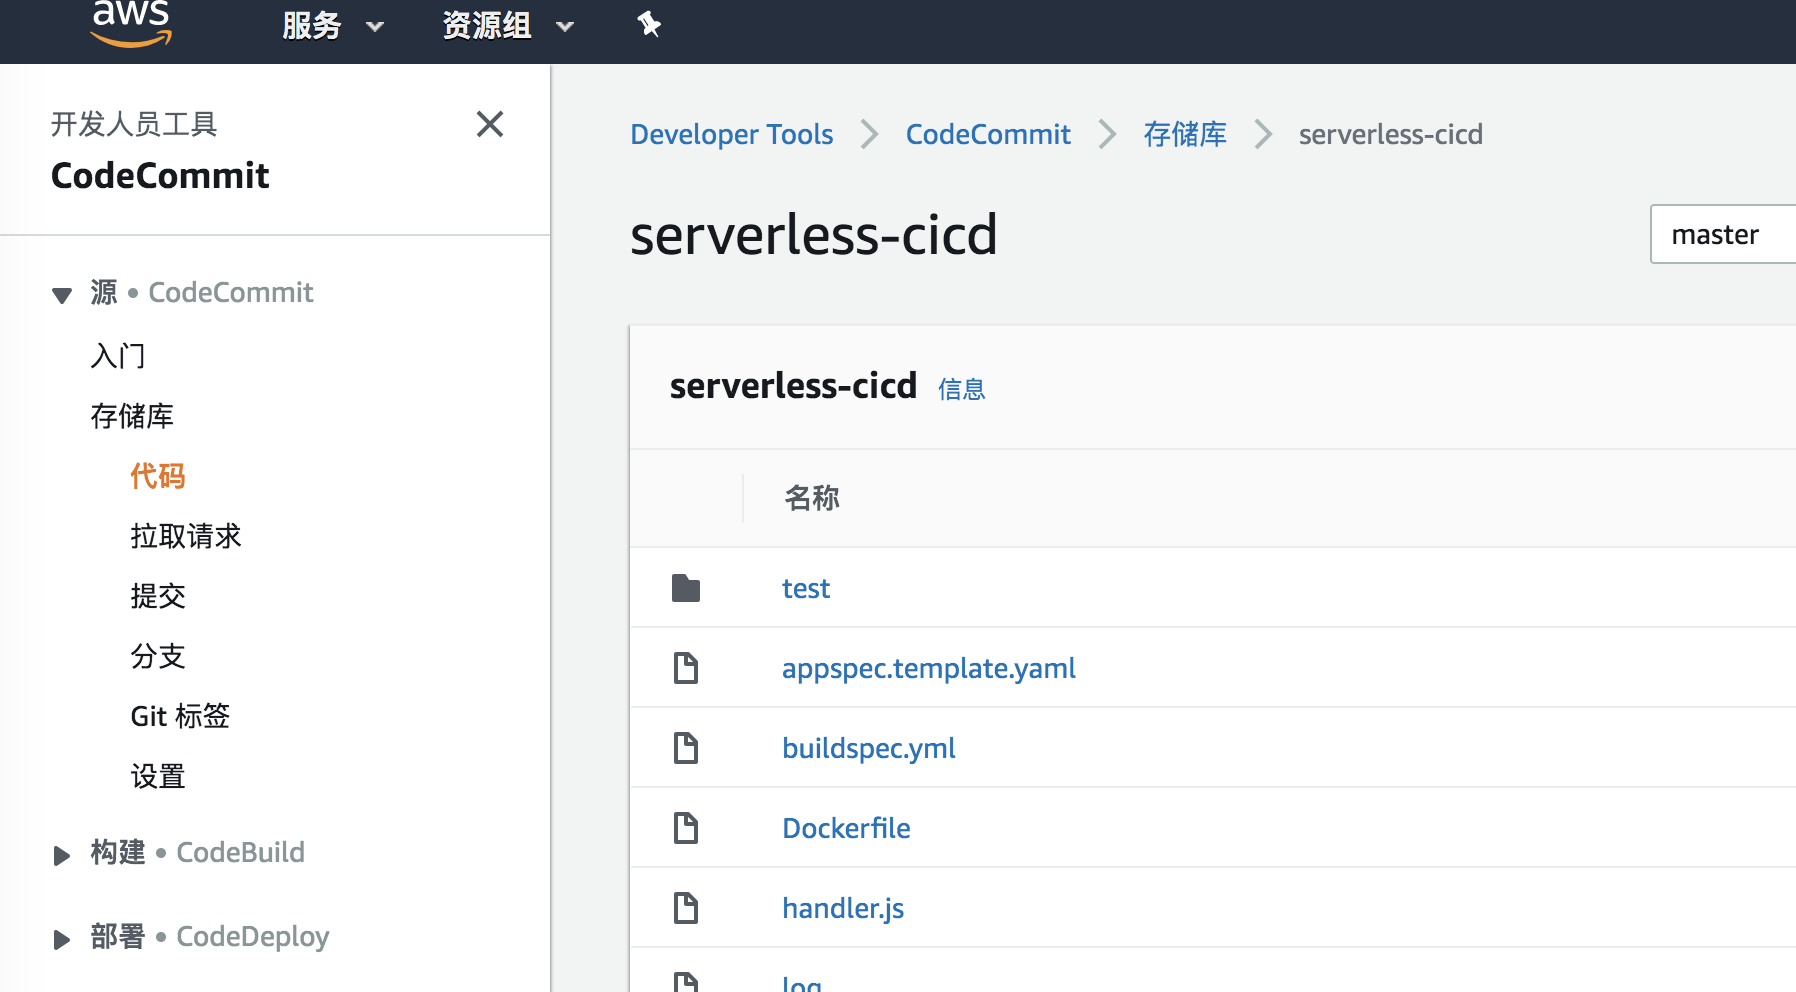The width and height of the screenshot is (1796, 992).
Task: Open buildspec.yml file
Action: pyautogui.click(x=869, y=748)
